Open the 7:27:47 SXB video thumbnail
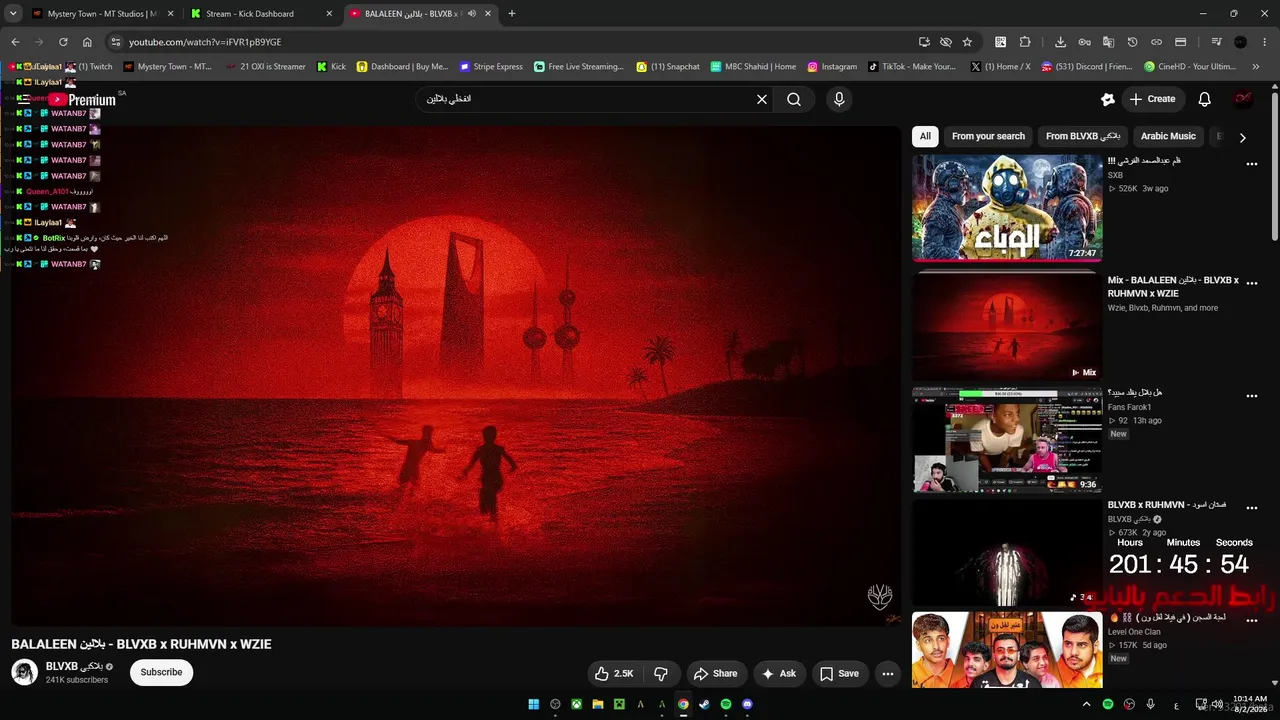 coord(1007,208)
